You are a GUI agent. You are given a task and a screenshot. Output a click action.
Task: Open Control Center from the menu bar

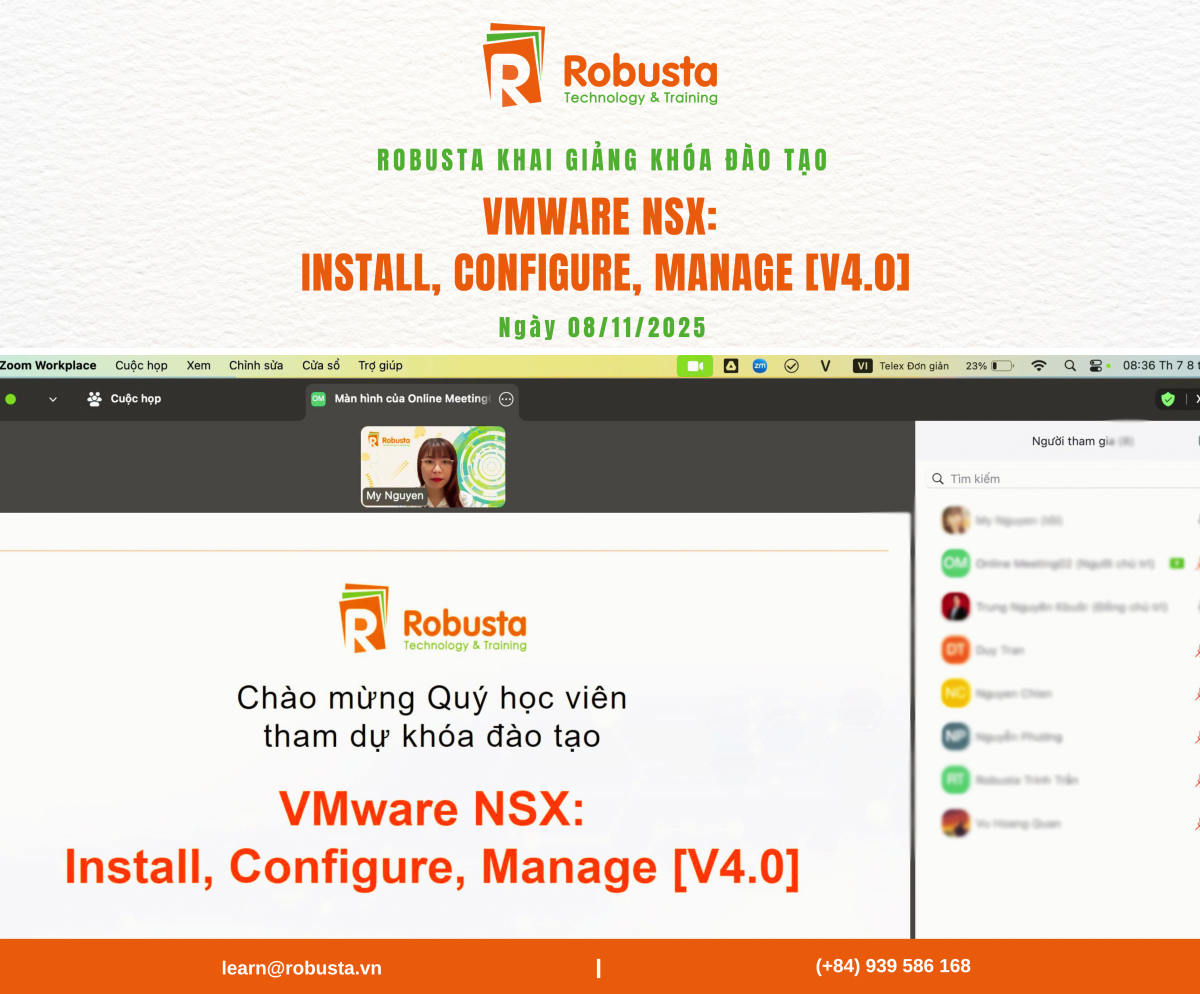pyautogui.click(x=1095, y=366)
